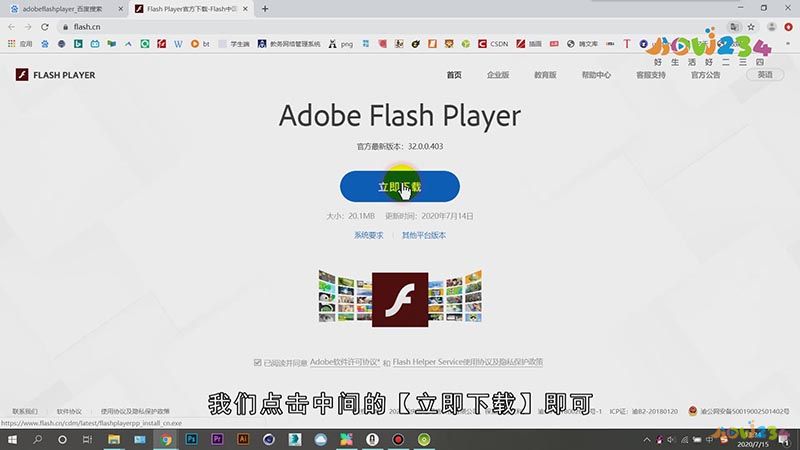
Task: Select 帮助中心 in the site navigation
Action: click(x=596, y=75)
